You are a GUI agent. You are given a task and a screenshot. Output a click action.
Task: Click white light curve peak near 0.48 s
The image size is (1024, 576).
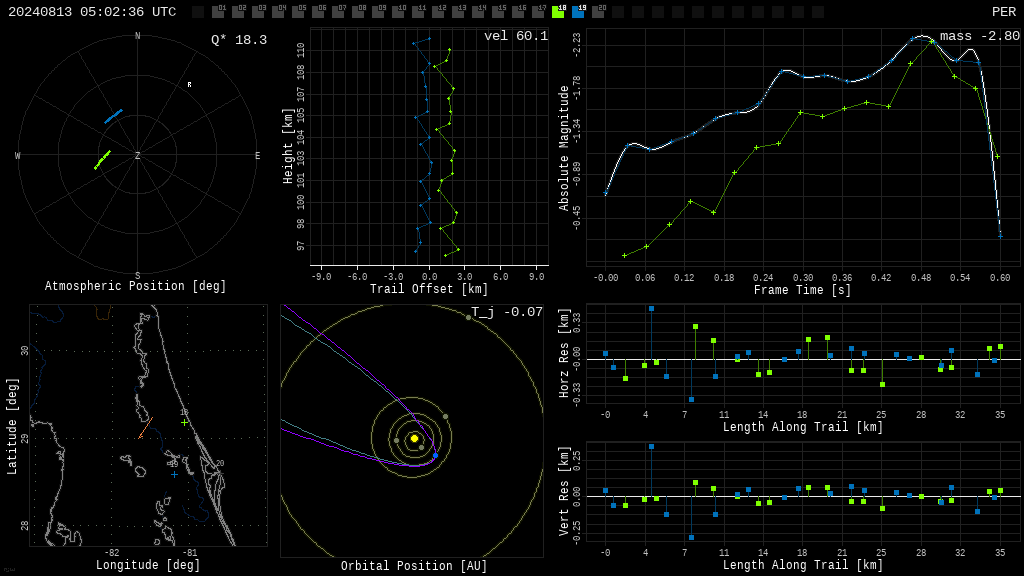point(923,37)
